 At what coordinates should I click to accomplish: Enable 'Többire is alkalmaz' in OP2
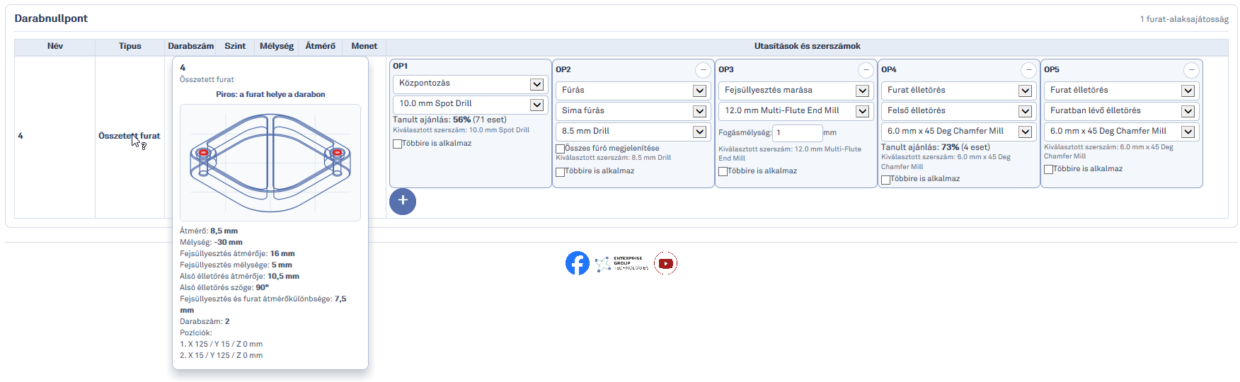(x=560, y=172)
